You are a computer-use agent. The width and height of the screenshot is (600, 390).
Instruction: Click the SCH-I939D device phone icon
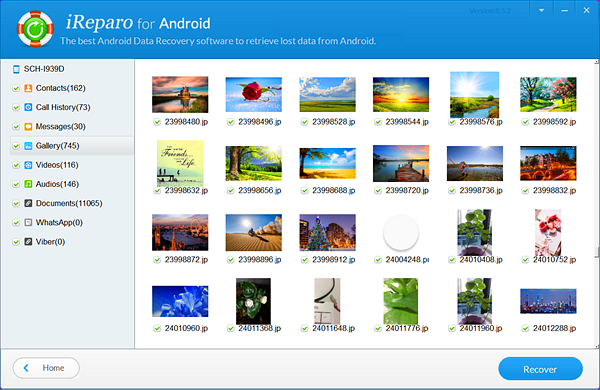(16, 69)
